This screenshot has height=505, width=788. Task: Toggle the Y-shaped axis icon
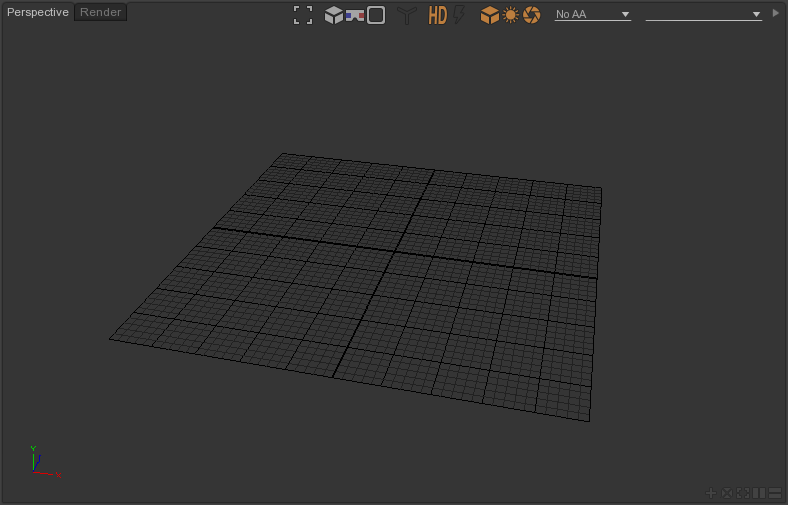(x=406, y=15)
